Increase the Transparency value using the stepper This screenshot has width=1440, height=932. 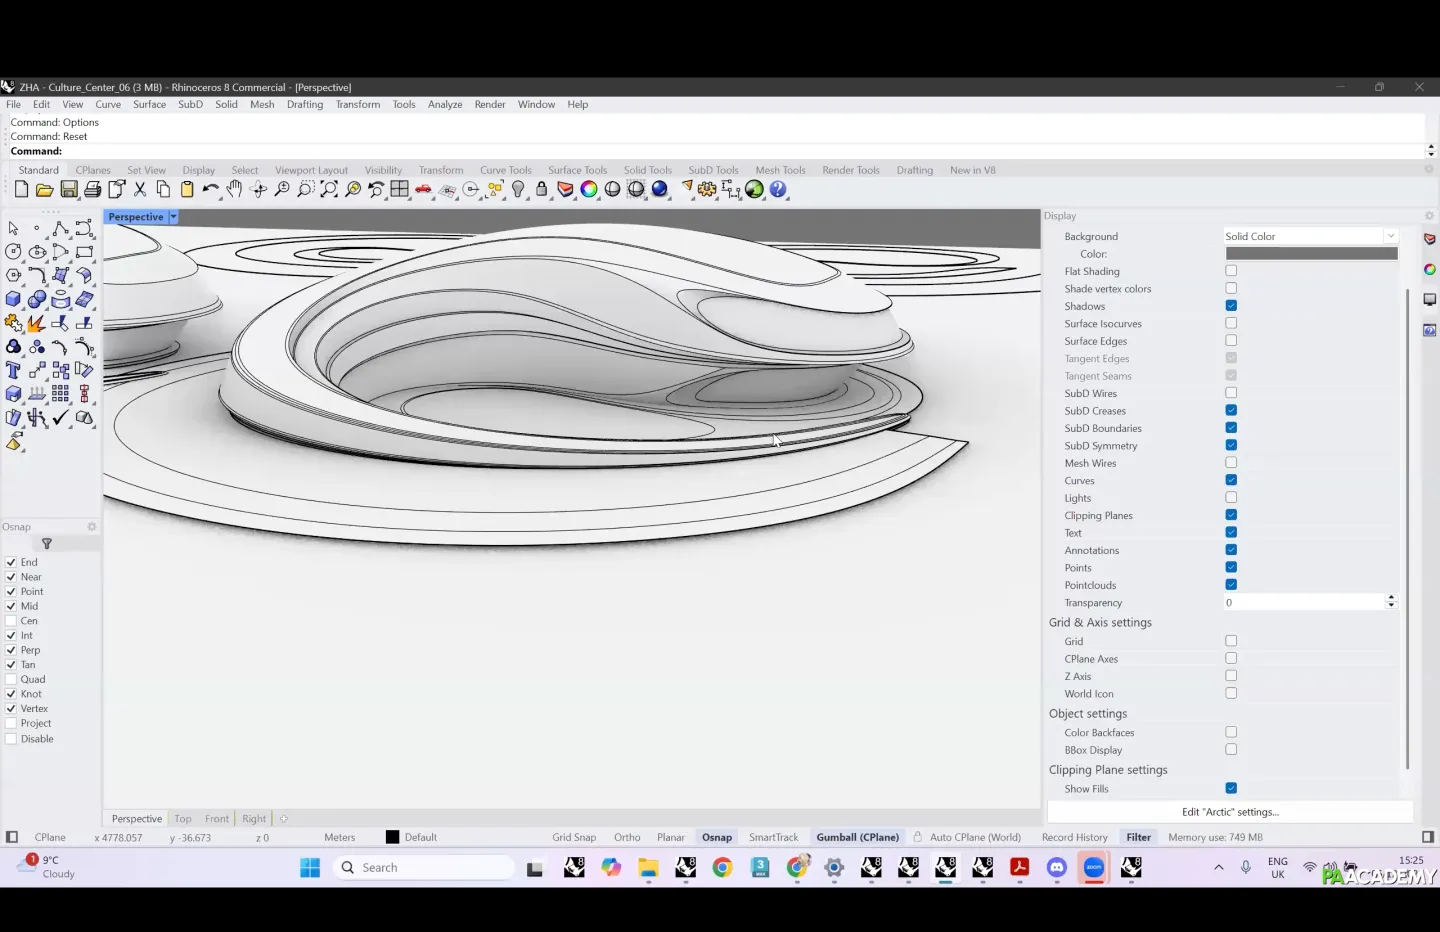pos(1391,599)
